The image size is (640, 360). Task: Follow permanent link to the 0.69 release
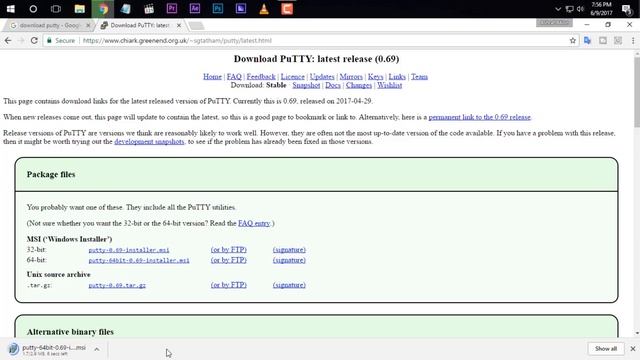[x=480, y=117]
